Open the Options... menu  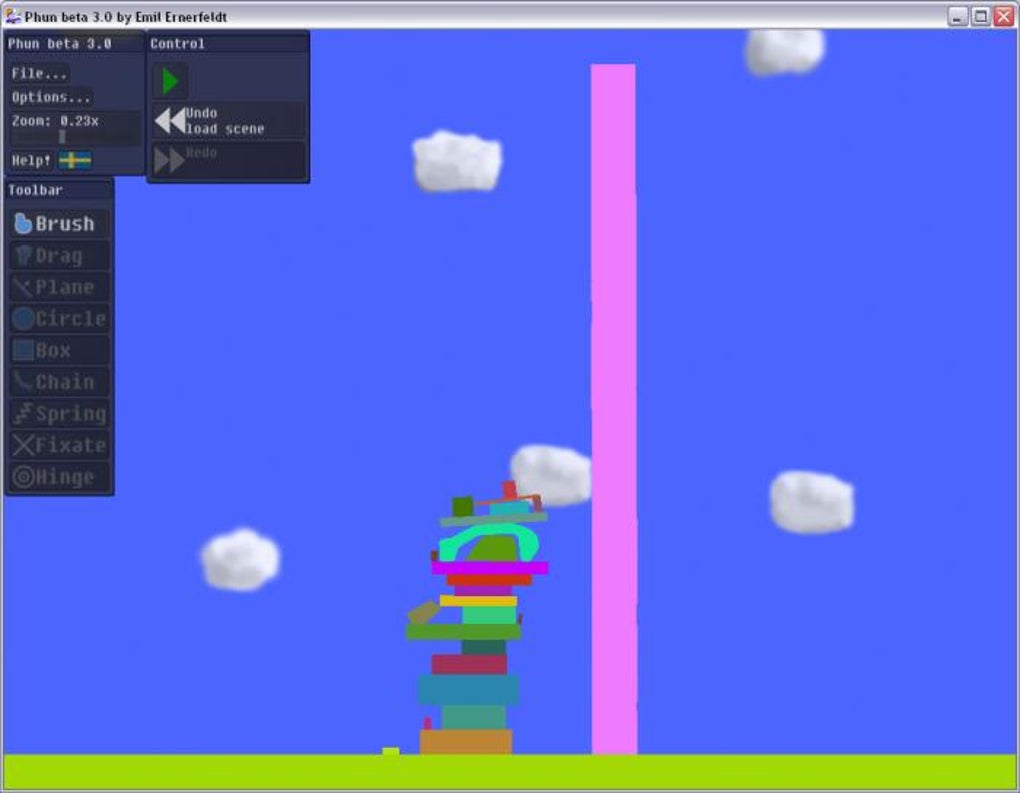[x=51, y=98]
